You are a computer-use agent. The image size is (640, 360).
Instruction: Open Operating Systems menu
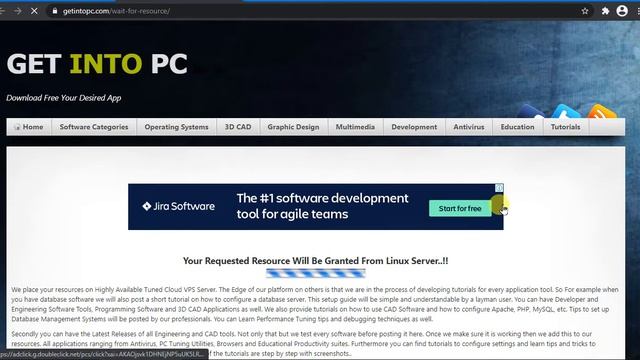(176, 127)
